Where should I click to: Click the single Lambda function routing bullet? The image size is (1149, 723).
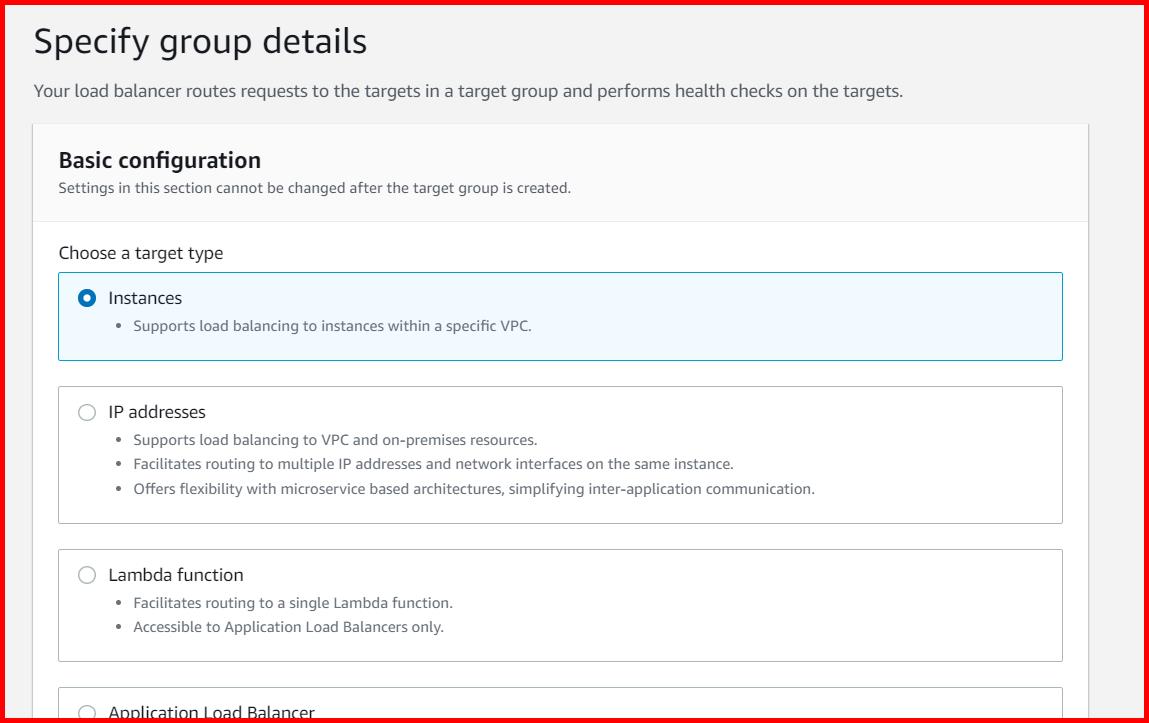(293, 602)
